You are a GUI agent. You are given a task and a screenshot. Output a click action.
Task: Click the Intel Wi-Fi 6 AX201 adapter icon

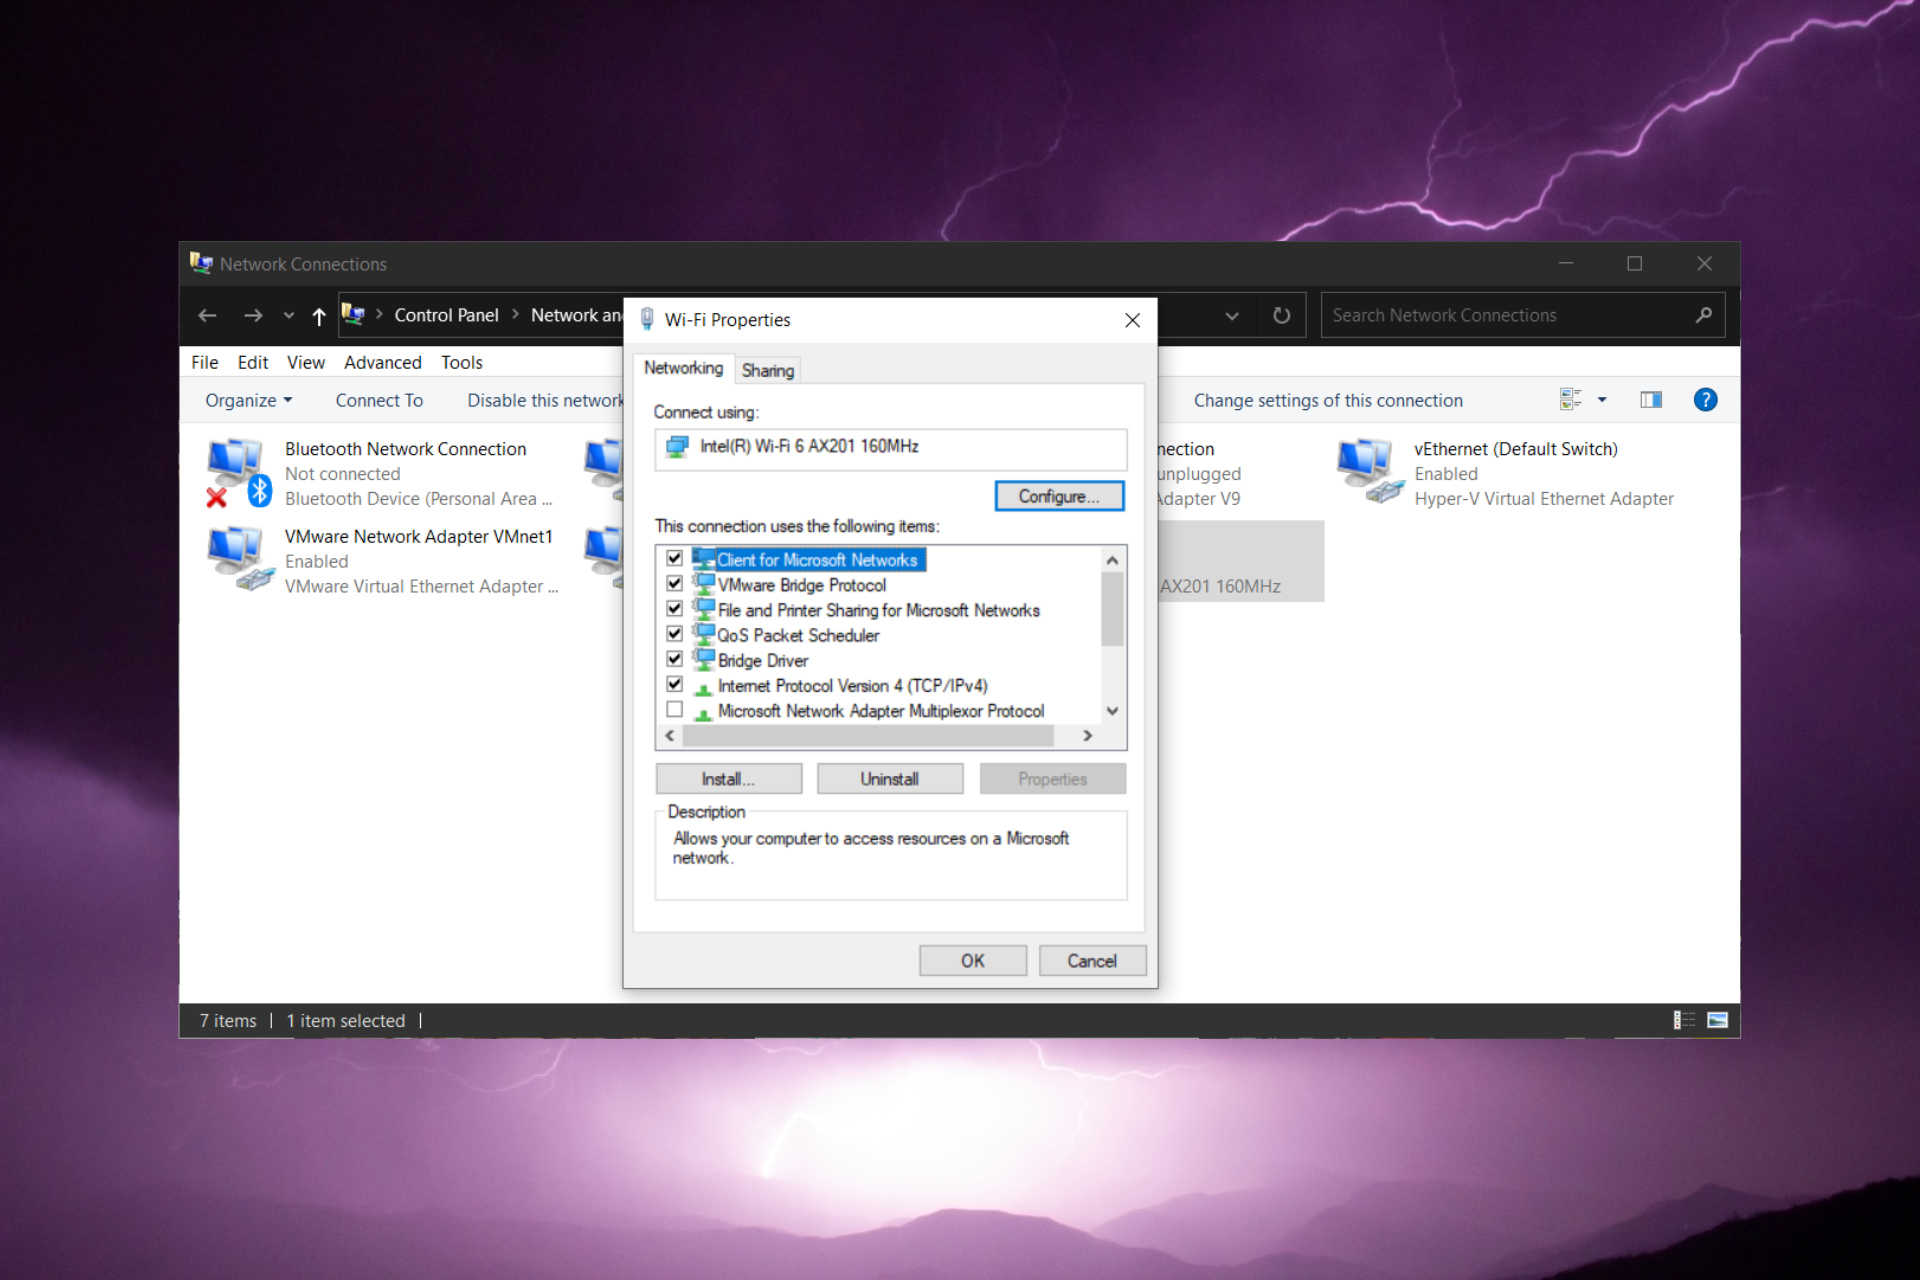(677, 447)
